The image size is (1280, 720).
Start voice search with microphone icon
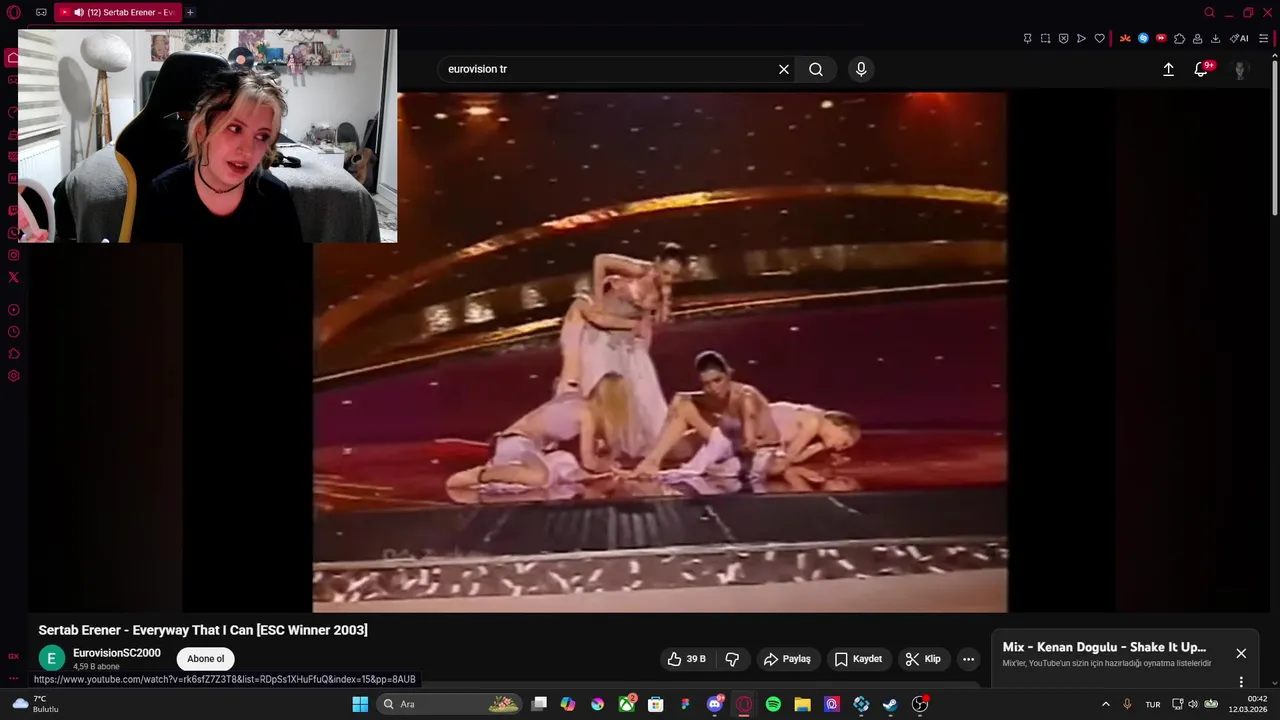point(861,69)
